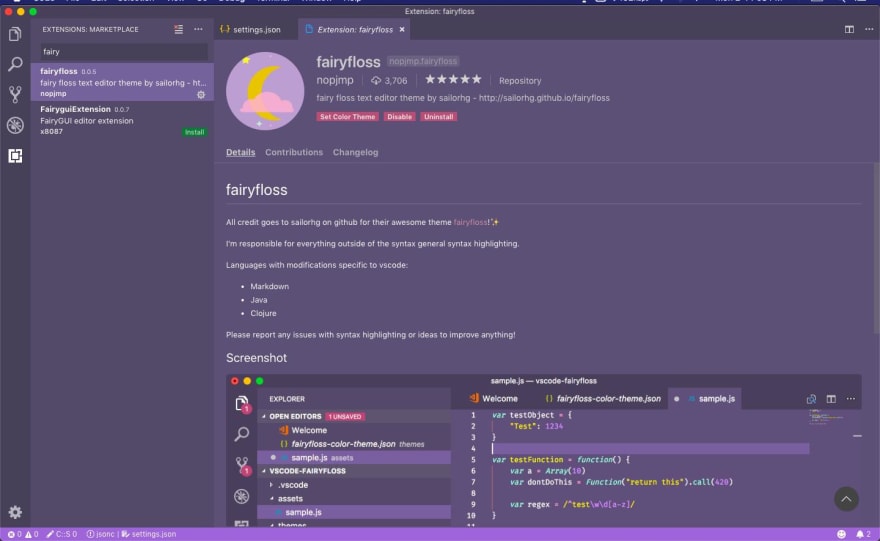This screenshot has height=541, width=880.
Task: Open the Explorer view in activity bar
Action: pyautogui.click(x=15, y=35)
